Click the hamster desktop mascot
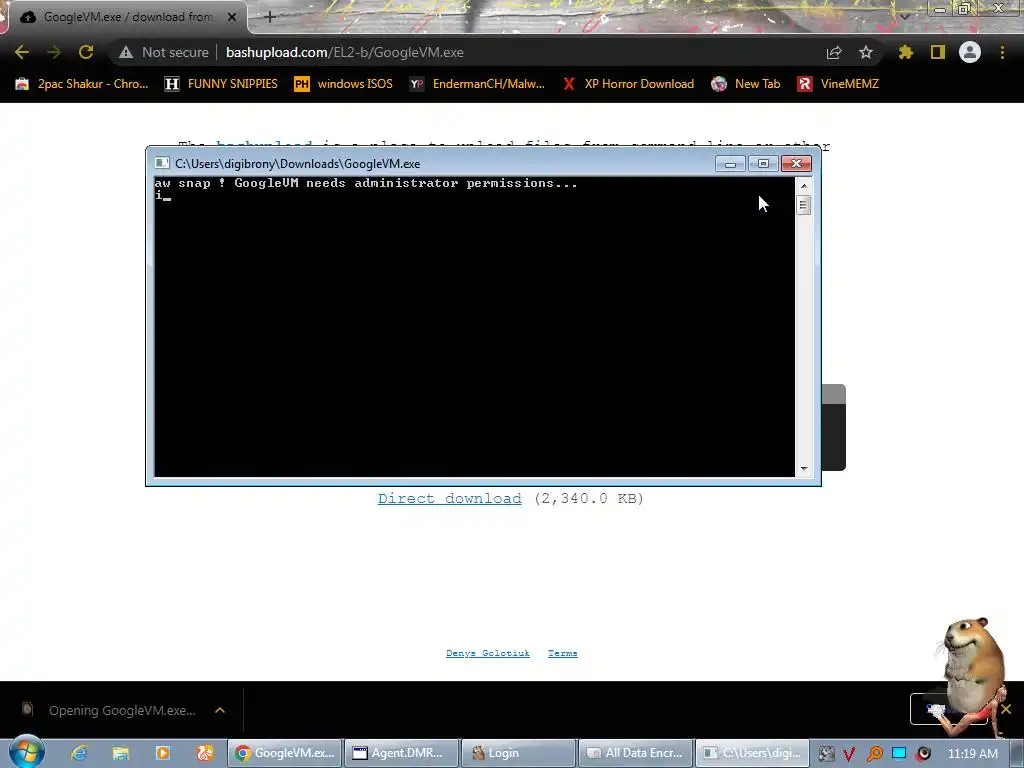1024x768 pixels. [973, 677]
